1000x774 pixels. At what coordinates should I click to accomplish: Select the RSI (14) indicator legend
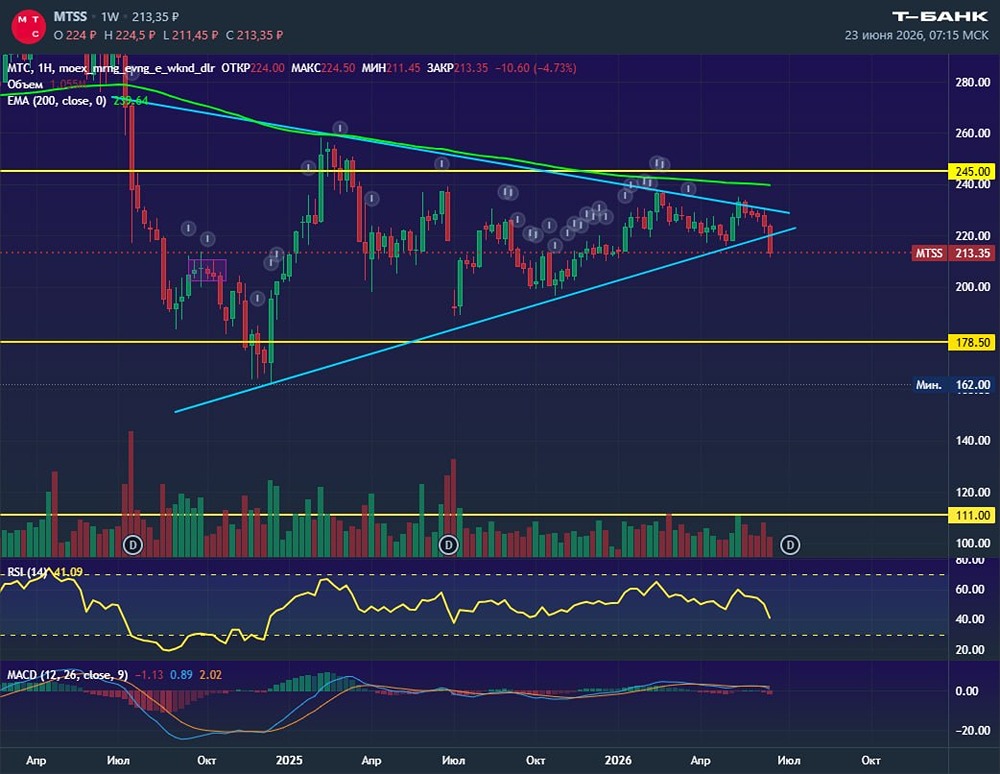(27, 572)
